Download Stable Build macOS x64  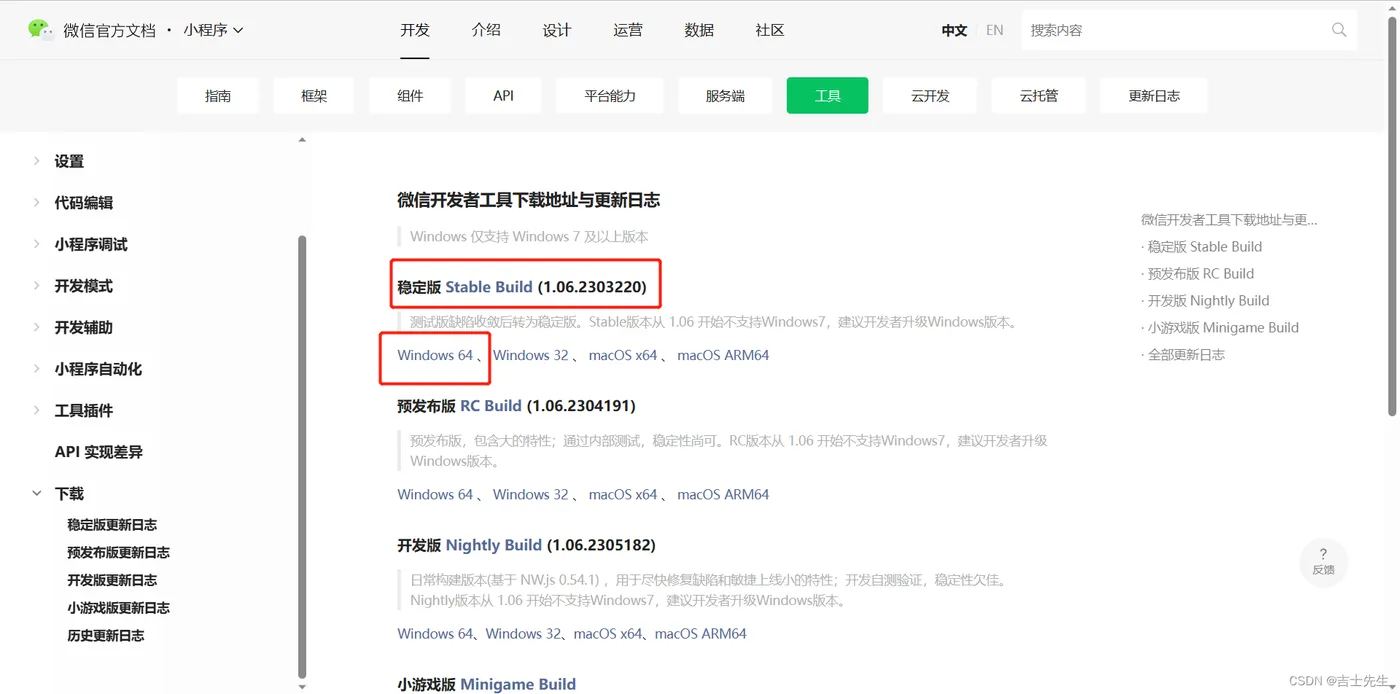coord(623,355)
